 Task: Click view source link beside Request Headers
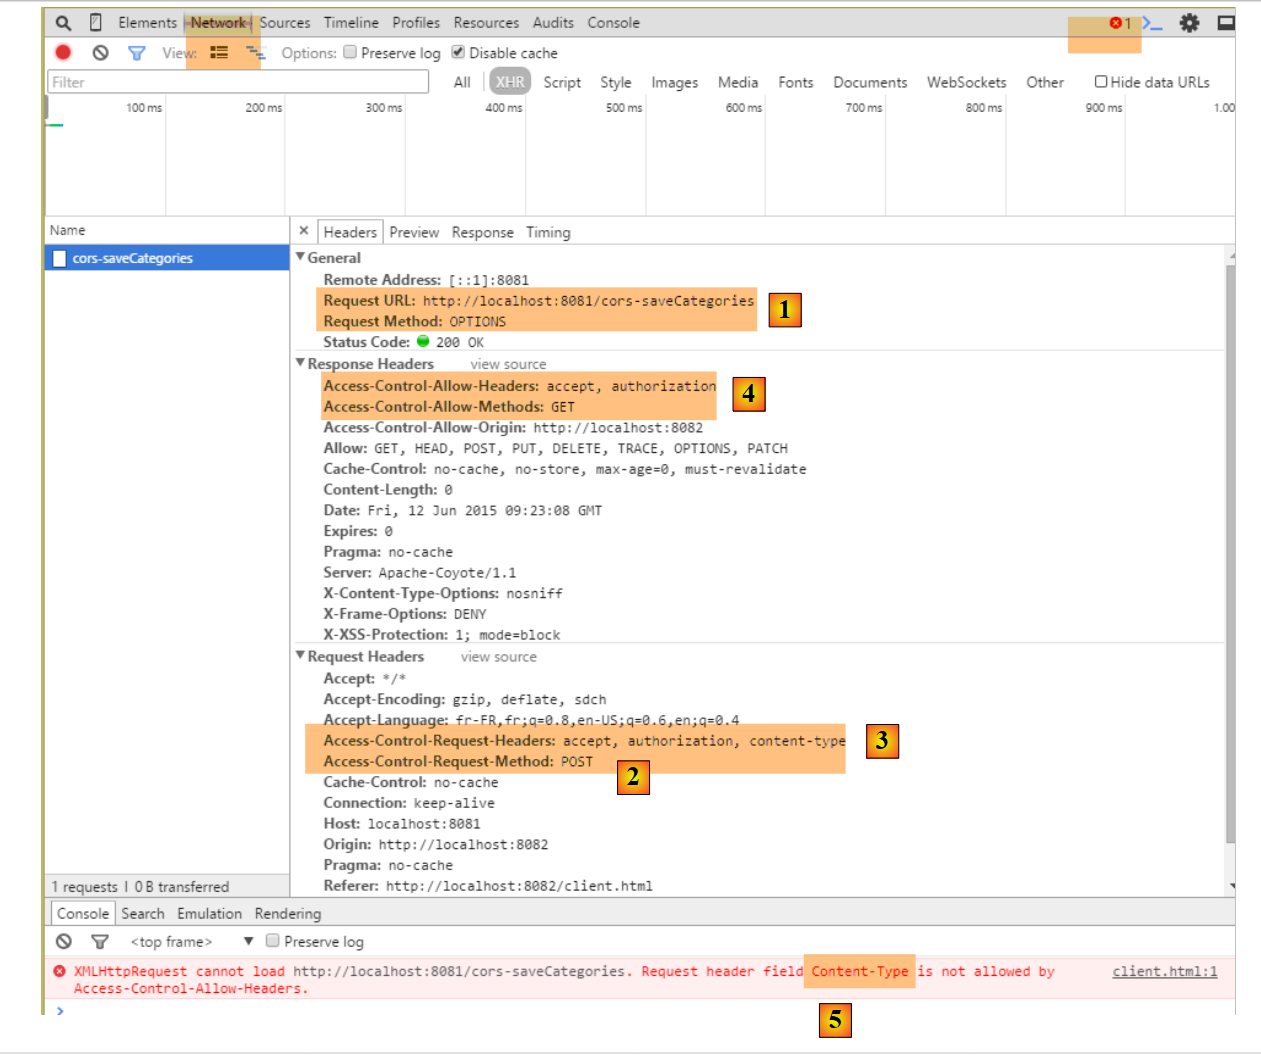(498, 657)
